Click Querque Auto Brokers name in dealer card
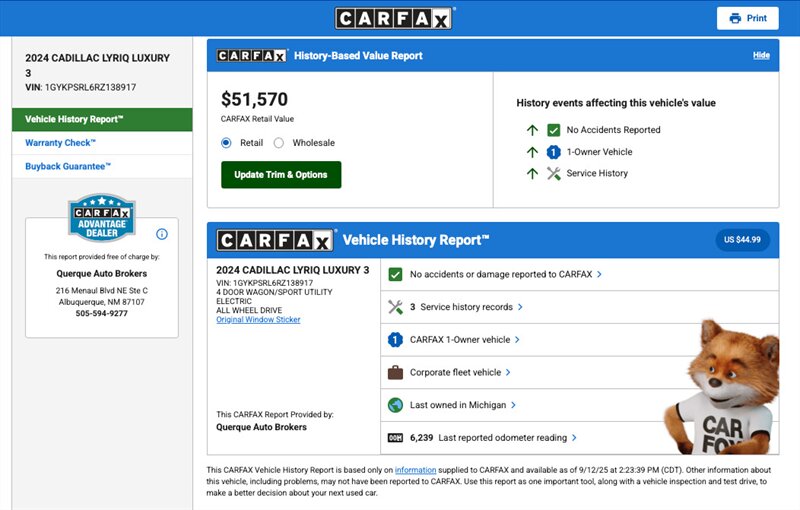This screenshot has height=510, width=800. click(x=102, y=273)
